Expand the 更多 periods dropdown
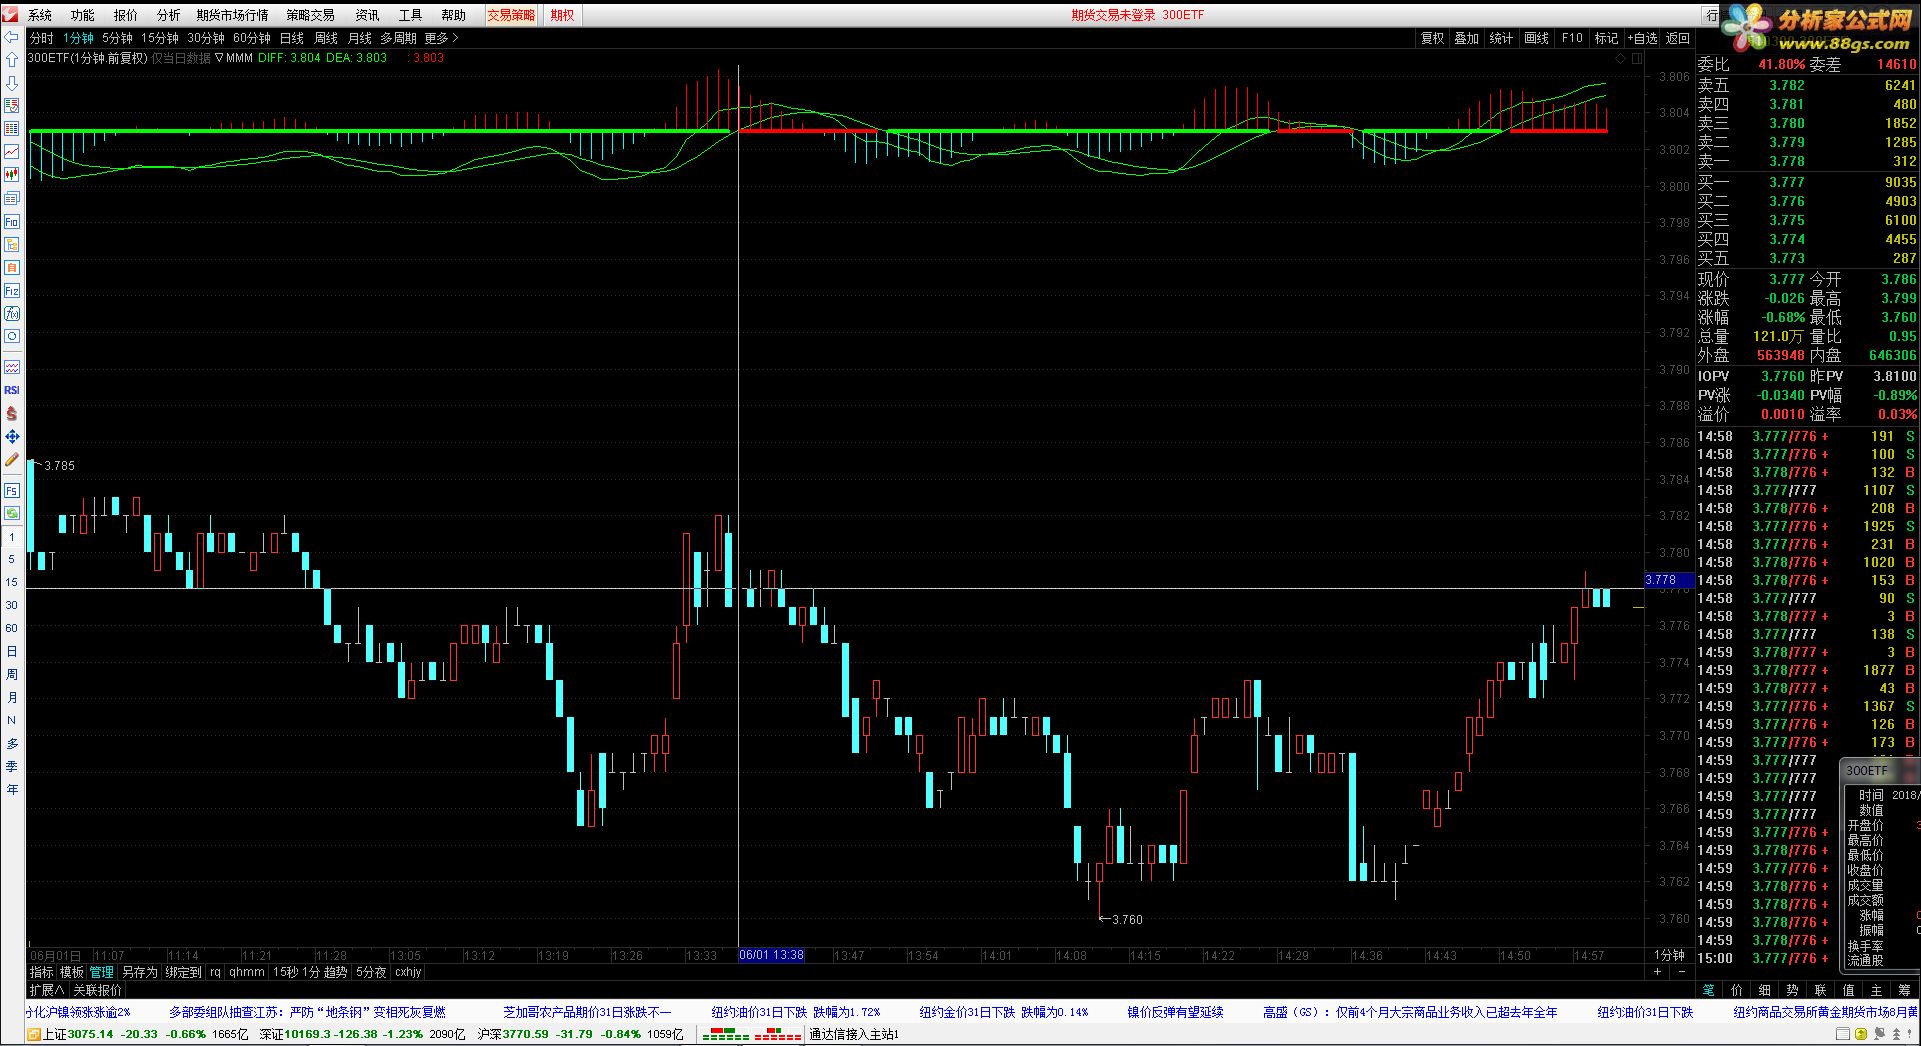 [441, 38]
